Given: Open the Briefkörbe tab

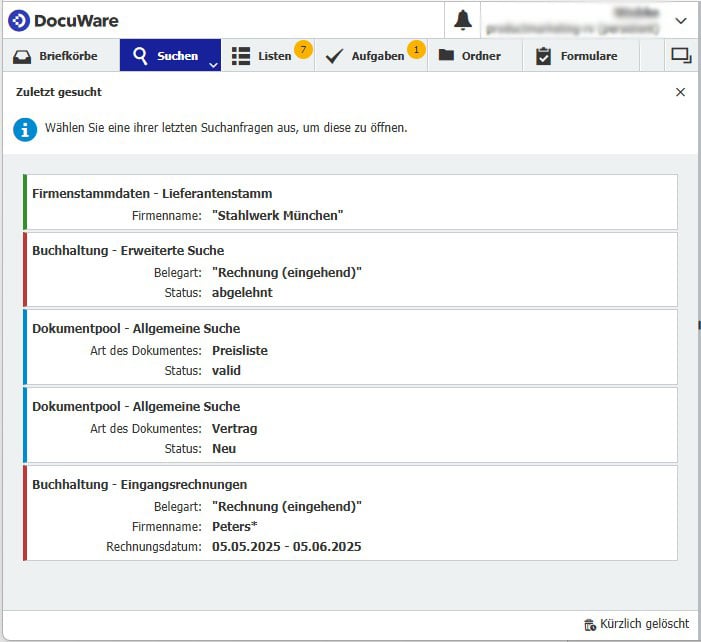Looking at the screenshot, I should 61,55.
